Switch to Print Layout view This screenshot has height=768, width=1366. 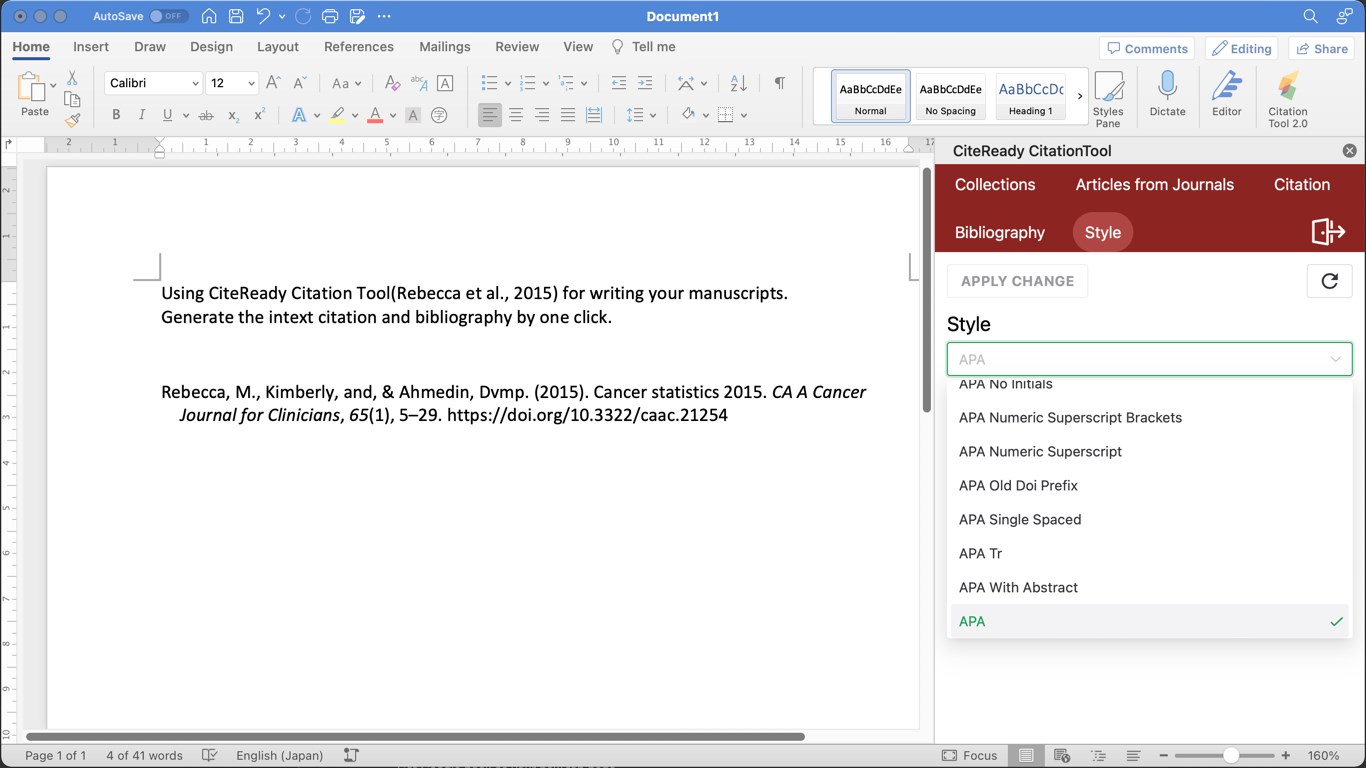tap(1025, 756)
